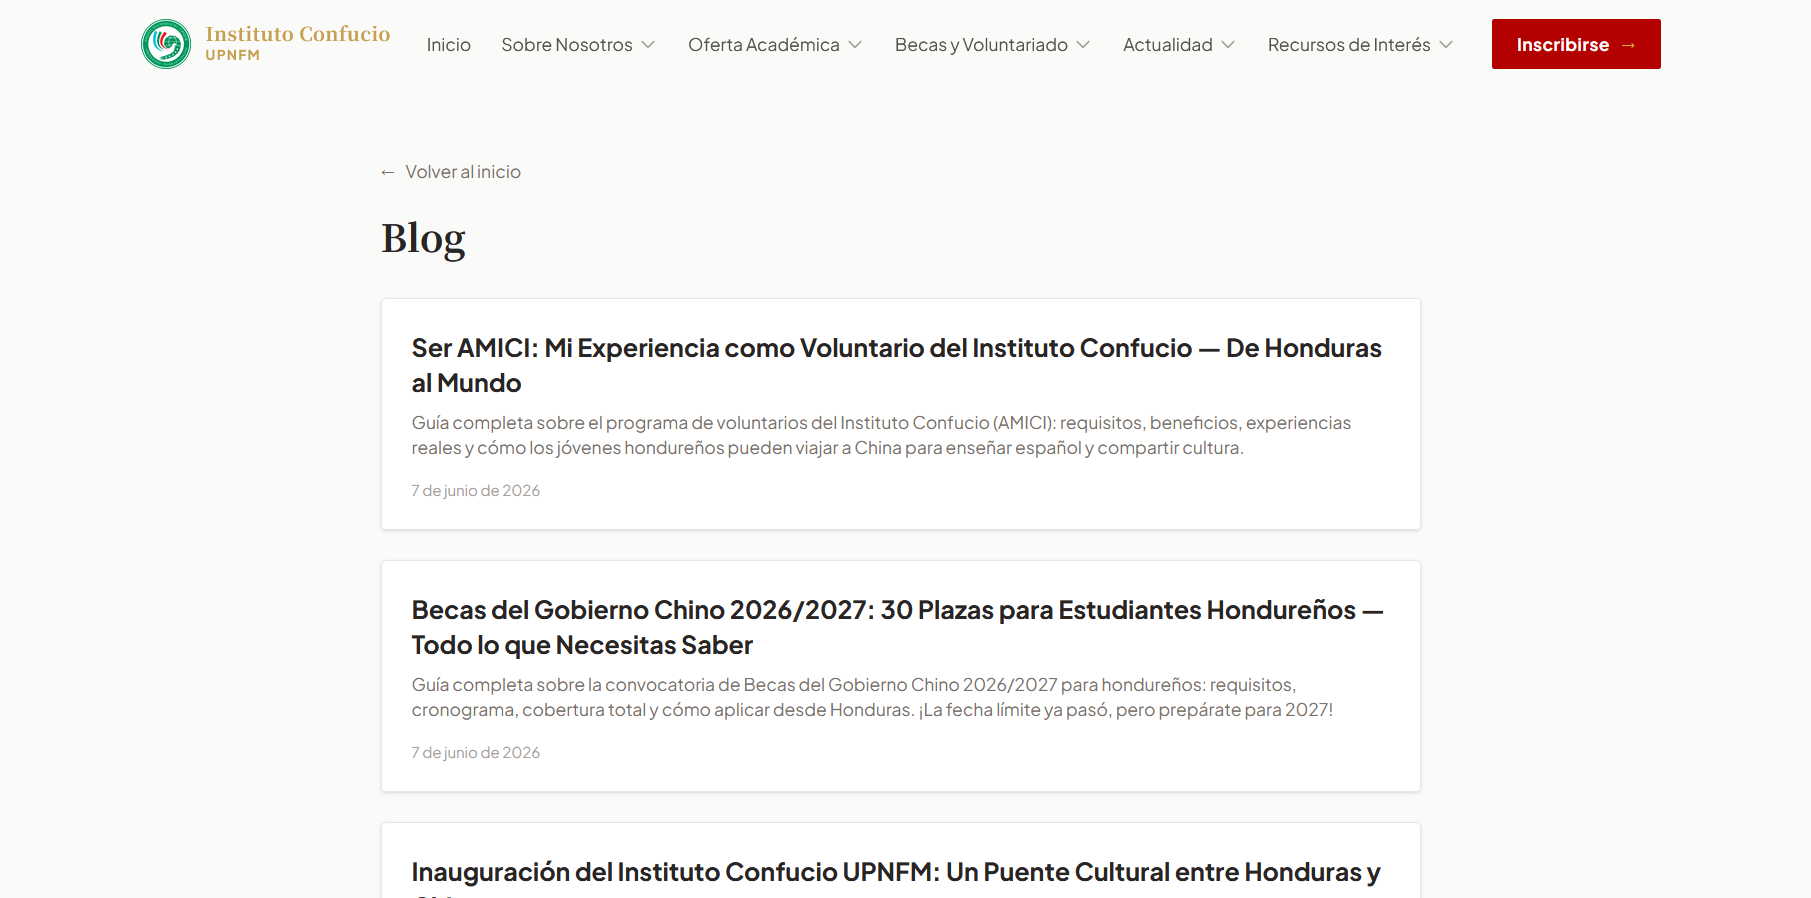Open the Instituto Confucio UPNFM home text link
The width and height of the screenshot is (1811, 898).
click(297, 44)
